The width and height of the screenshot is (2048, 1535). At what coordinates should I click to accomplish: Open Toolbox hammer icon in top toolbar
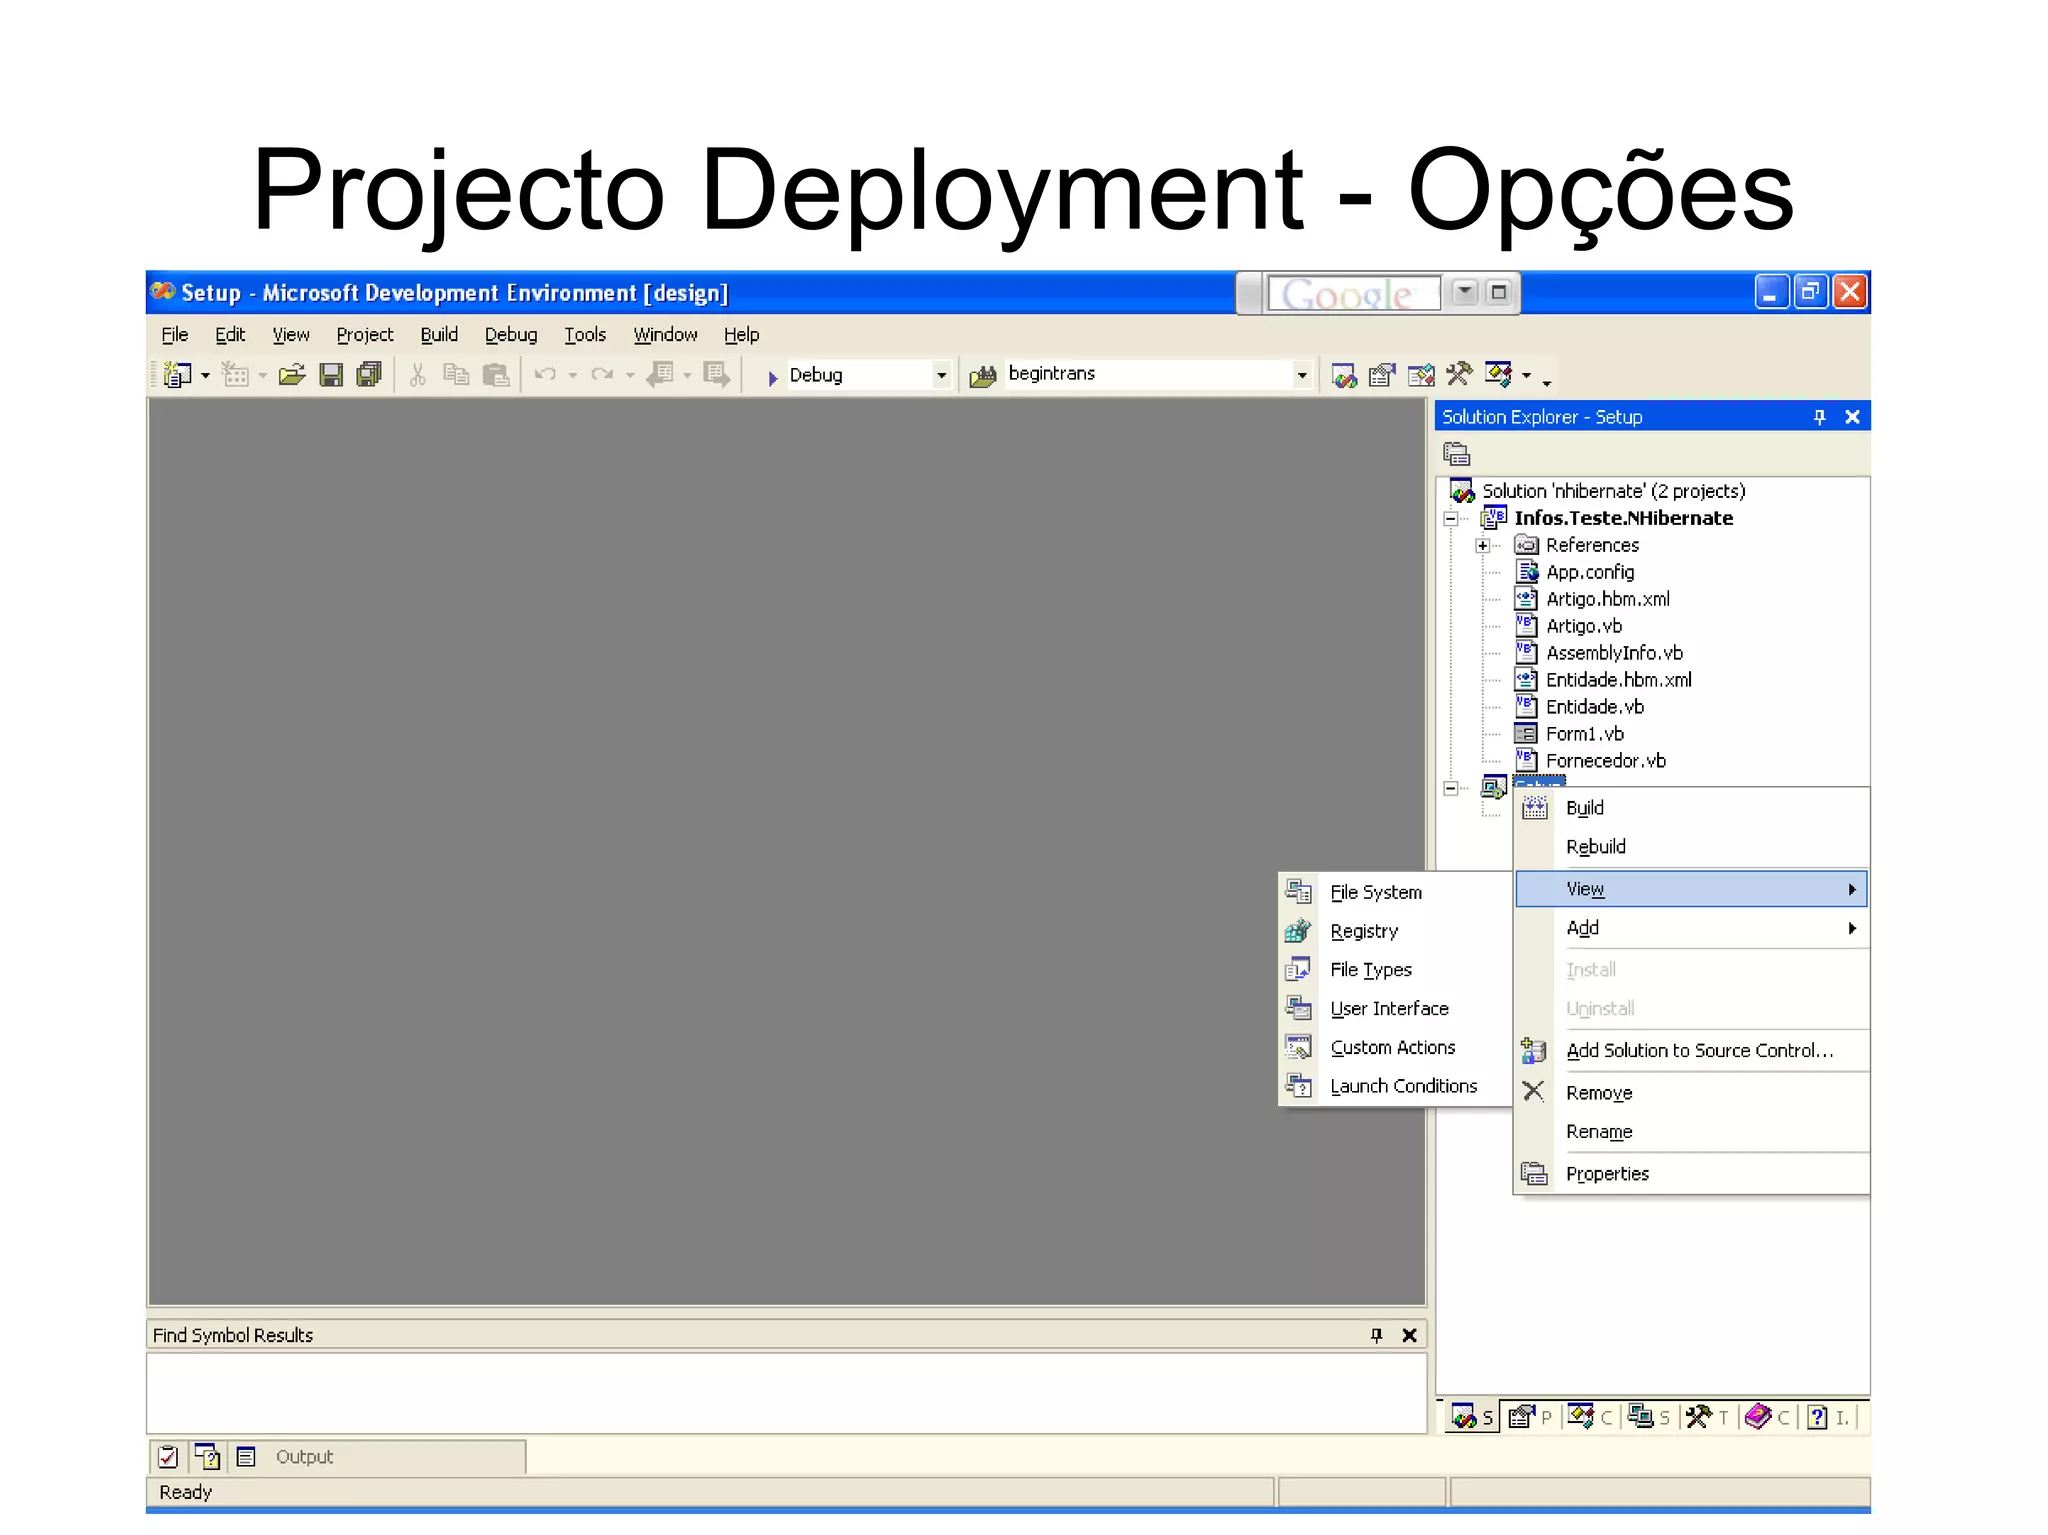click(x=1459, y=374)
